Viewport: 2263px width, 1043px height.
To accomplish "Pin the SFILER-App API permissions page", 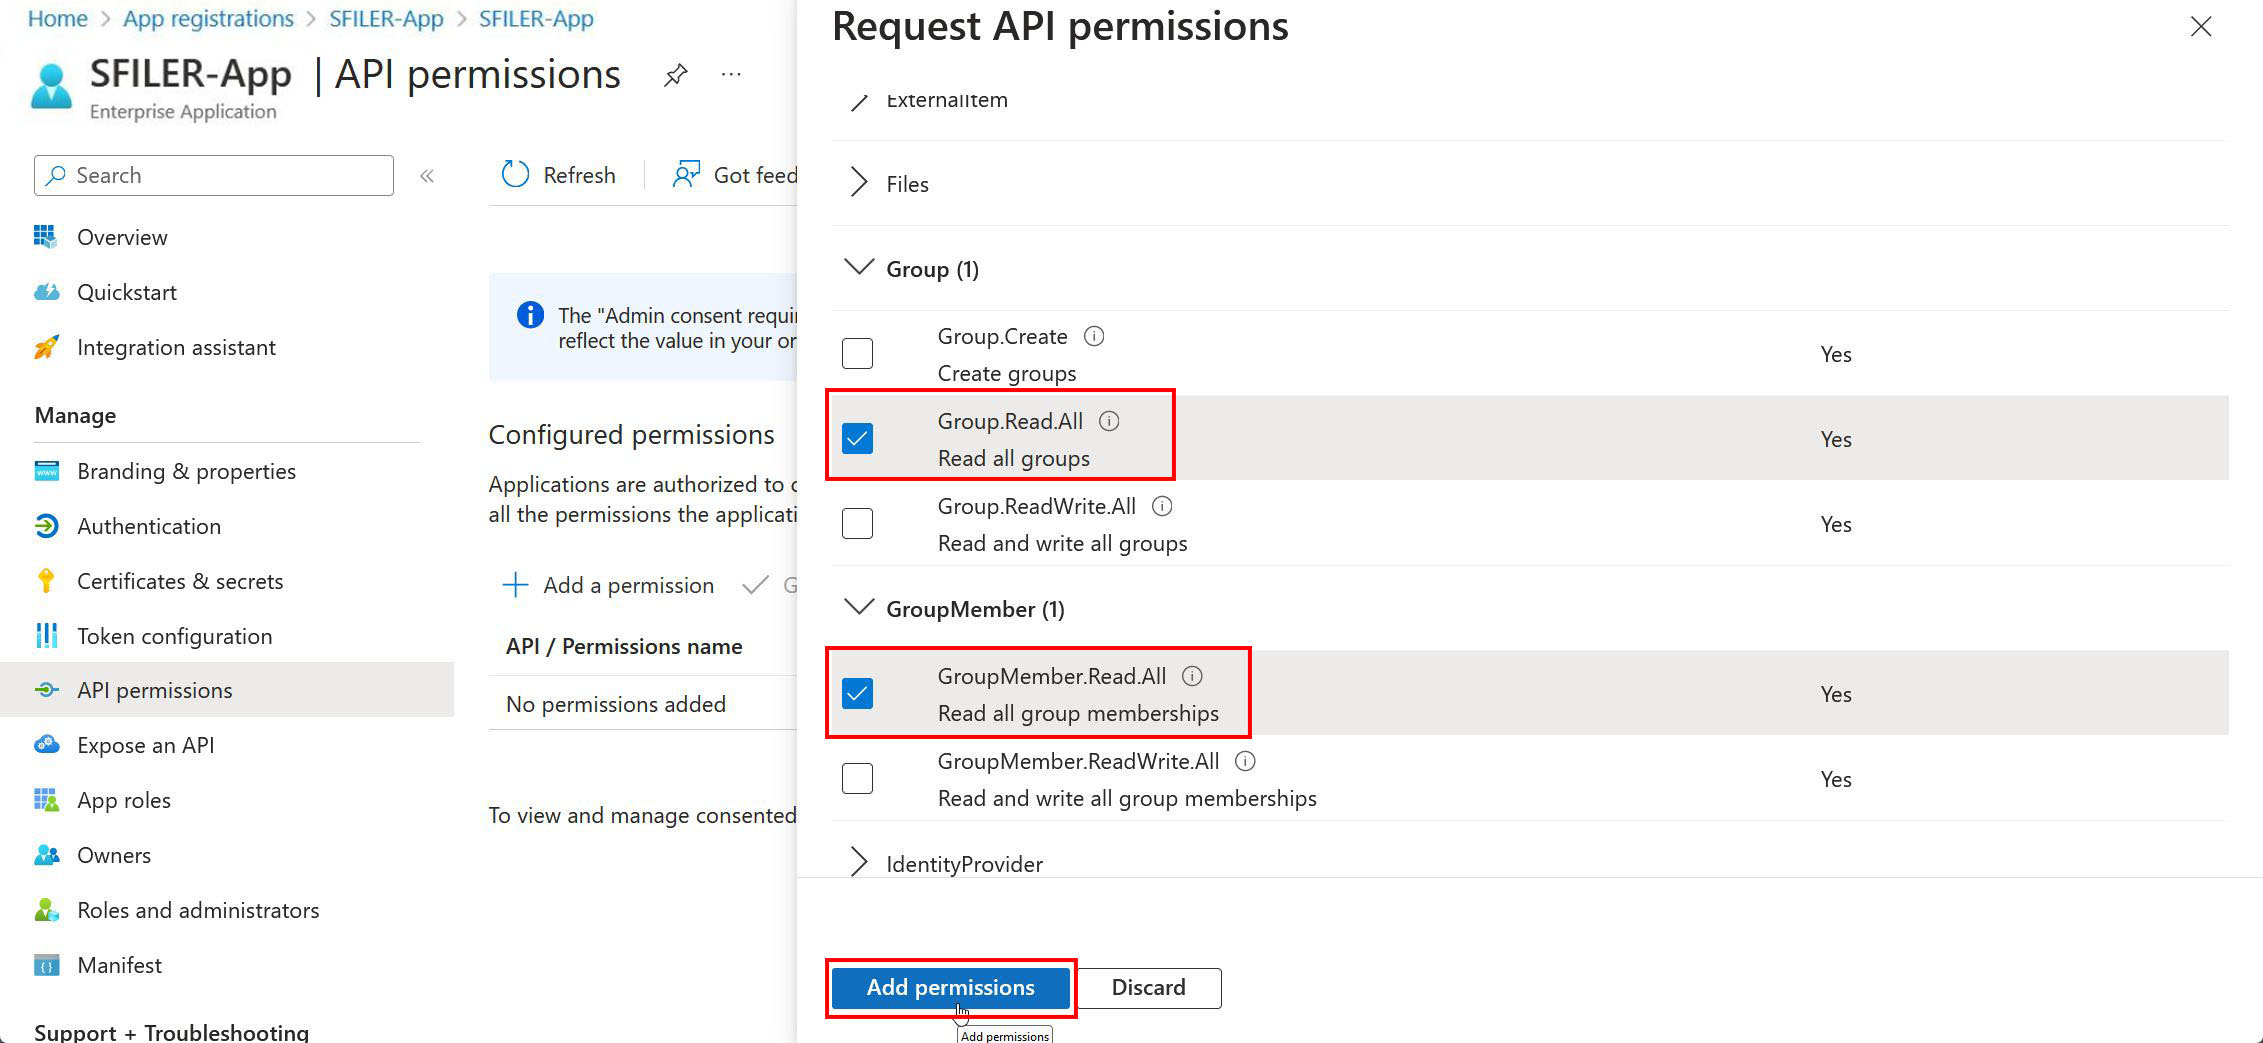I will [676, 75].
